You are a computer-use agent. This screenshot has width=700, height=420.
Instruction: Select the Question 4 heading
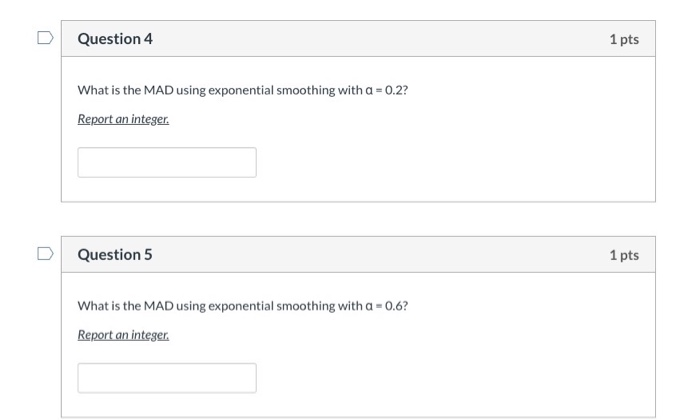tap(115, 39)
